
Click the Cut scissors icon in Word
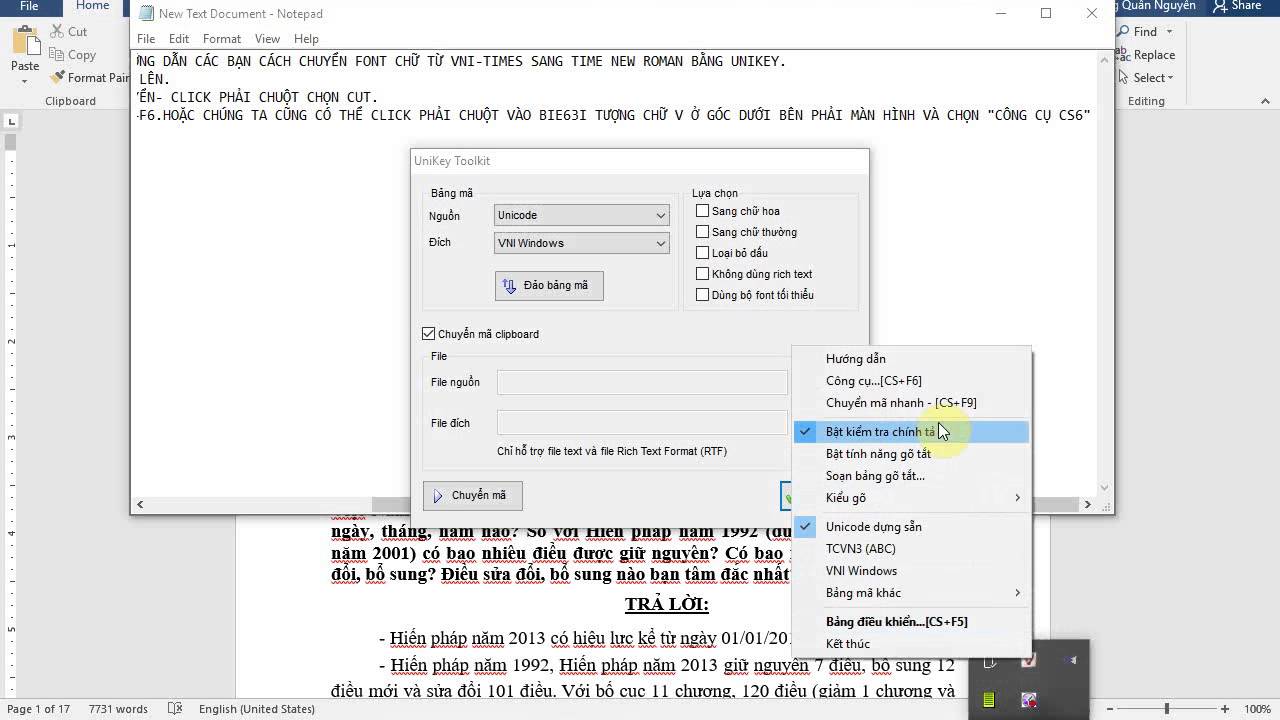(x=57, y=32)
